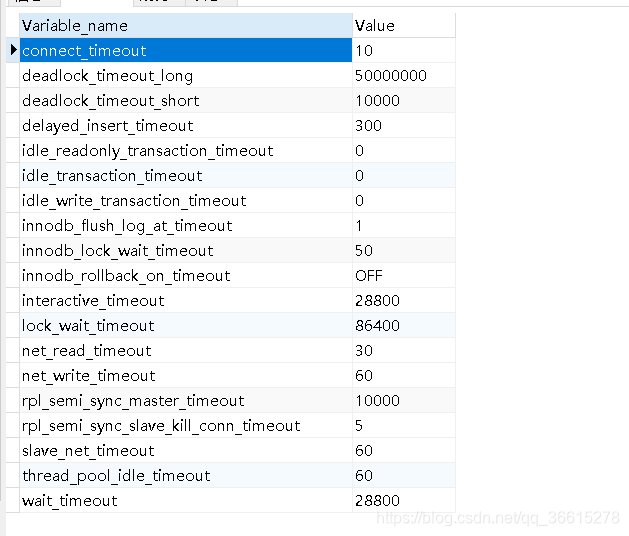The width and height of the screenshot is (629, 536).
Task: Select the innodb_lock_wait_timeout cell
Action: [x=186, y=250]
